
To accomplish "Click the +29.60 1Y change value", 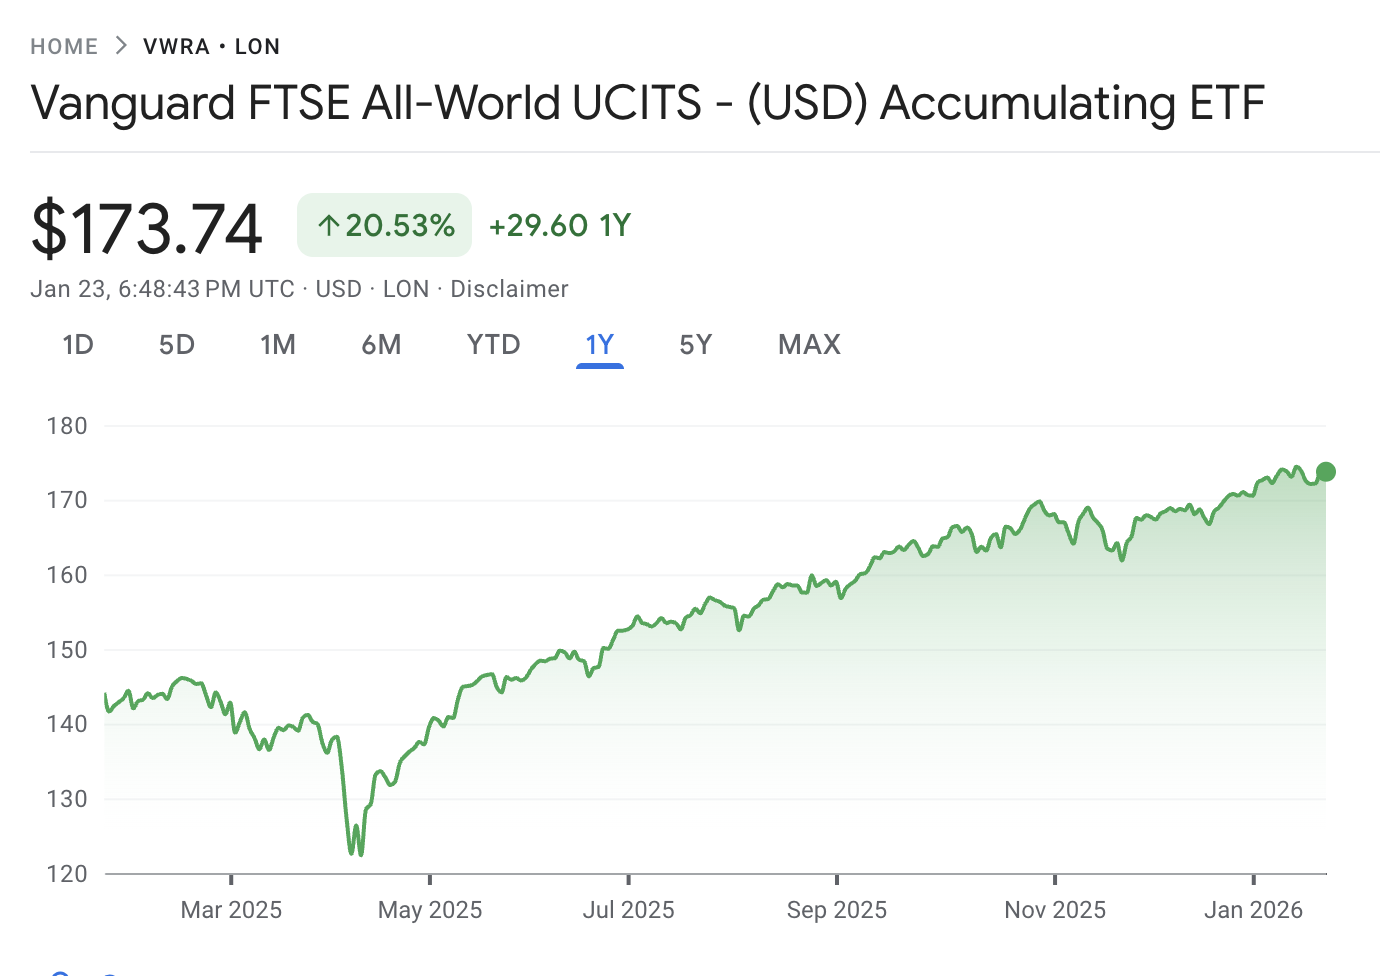I will point(560,226).
